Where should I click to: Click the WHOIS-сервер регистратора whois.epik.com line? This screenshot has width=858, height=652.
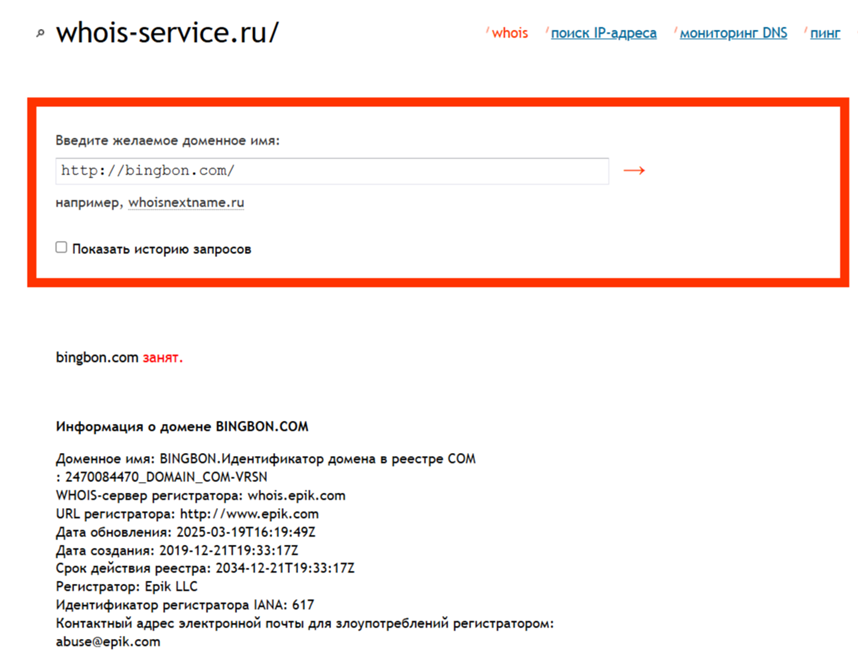pyautogui.click(x=201, y=496)
